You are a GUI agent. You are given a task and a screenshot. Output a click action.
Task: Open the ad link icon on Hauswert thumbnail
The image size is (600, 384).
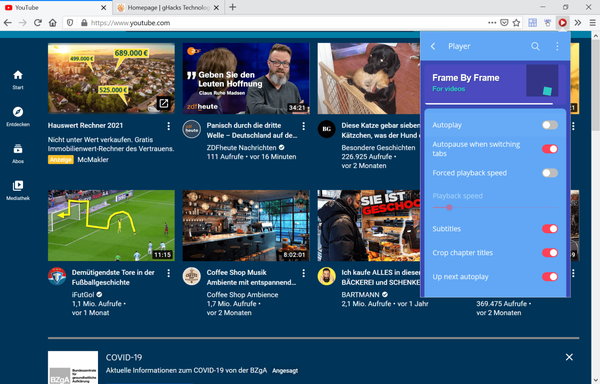[x=163, y=103]
